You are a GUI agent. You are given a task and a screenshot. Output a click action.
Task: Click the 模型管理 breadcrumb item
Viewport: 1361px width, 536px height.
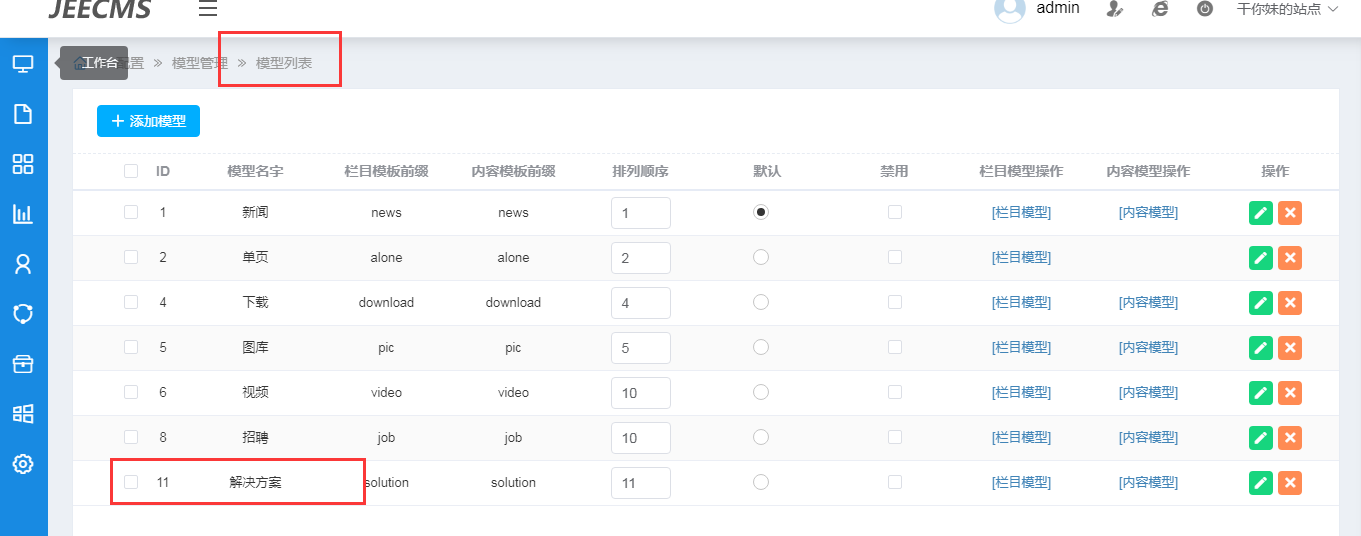[200, 63]
